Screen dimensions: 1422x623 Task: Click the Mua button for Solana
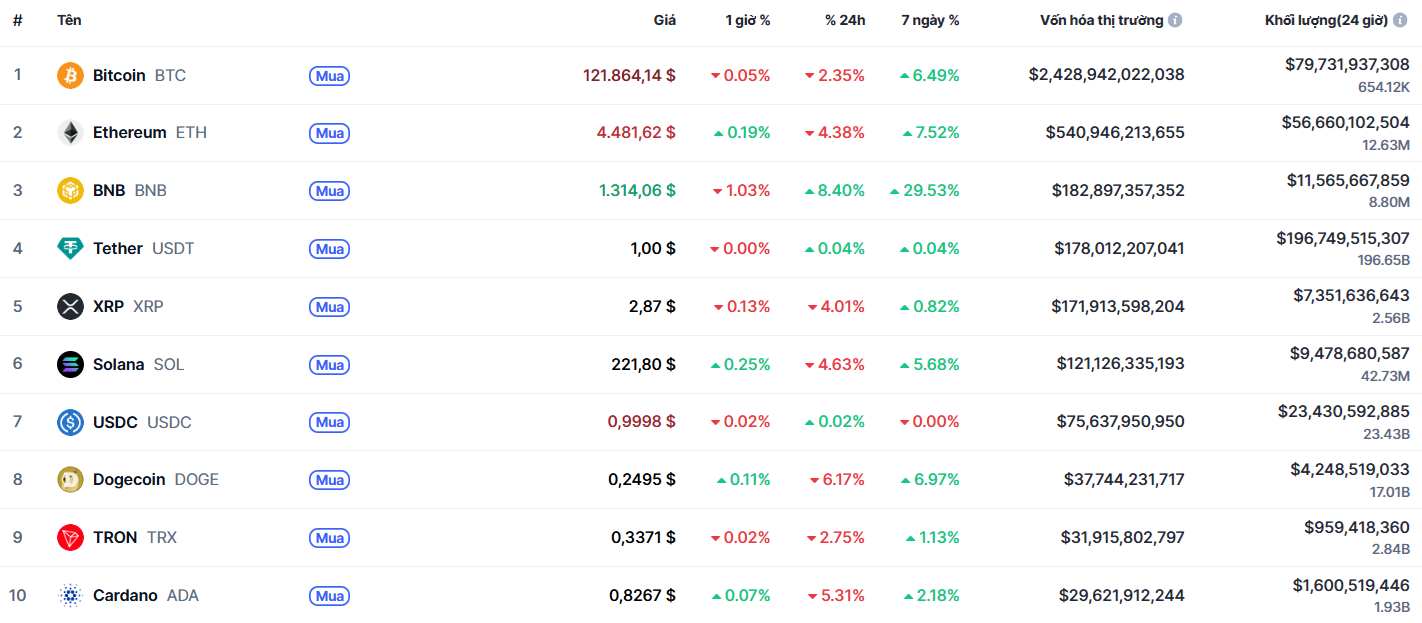(x=330, y=365)
